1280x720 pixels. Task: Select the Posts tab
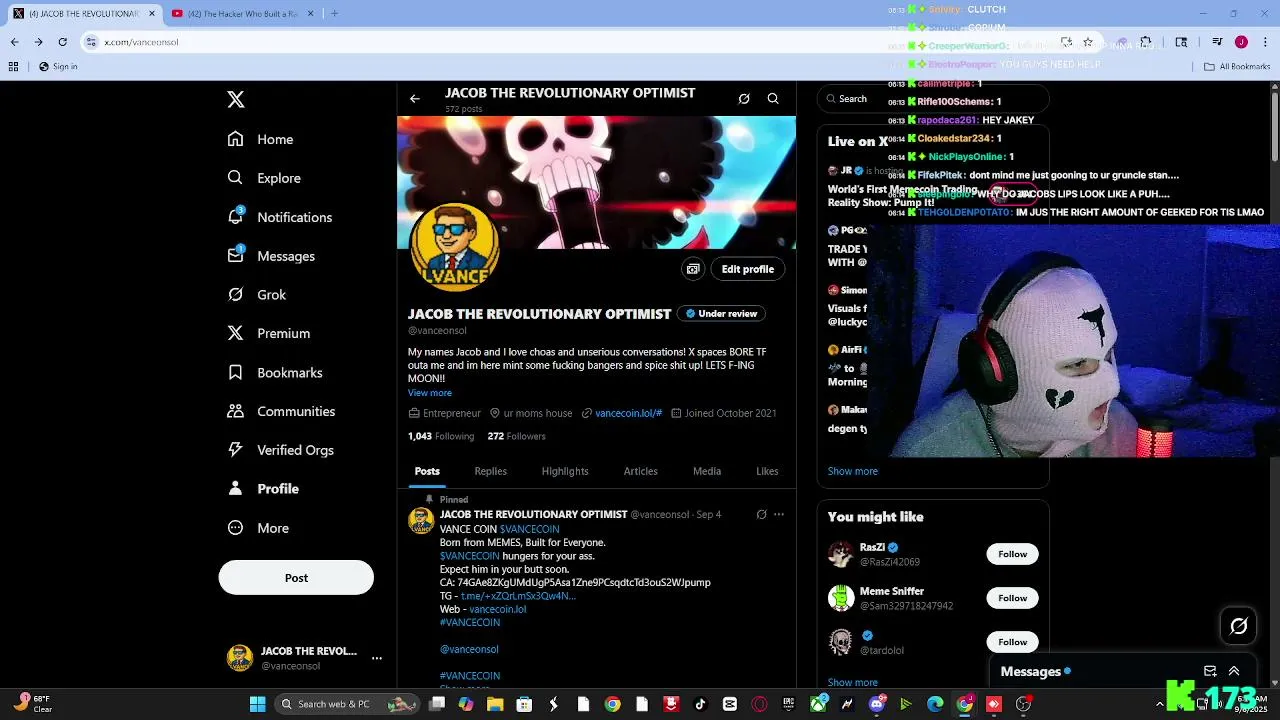click(x=427, y=471)
